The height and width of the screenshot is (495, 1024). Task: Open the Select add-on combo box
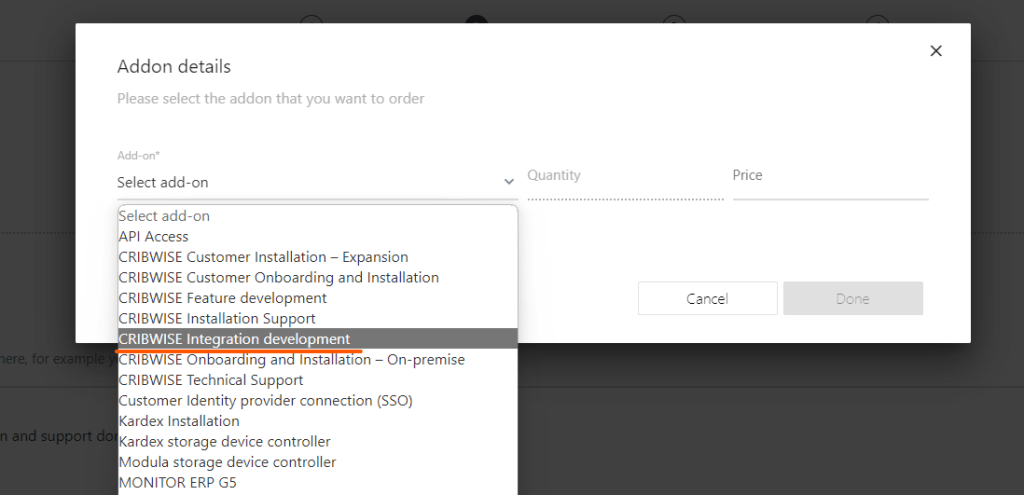pyautogui.click(x=310, y=182)
